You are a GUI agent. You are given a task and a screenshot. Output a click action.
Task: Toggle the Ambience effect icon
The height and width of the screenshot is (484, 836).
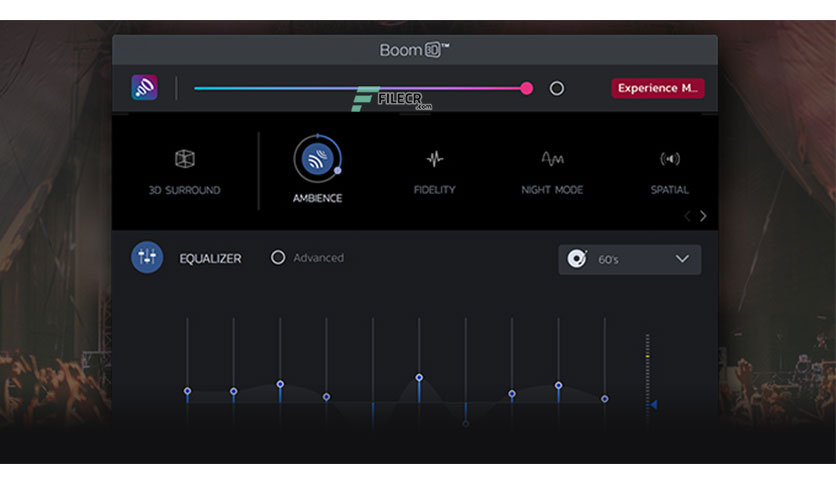317,159
